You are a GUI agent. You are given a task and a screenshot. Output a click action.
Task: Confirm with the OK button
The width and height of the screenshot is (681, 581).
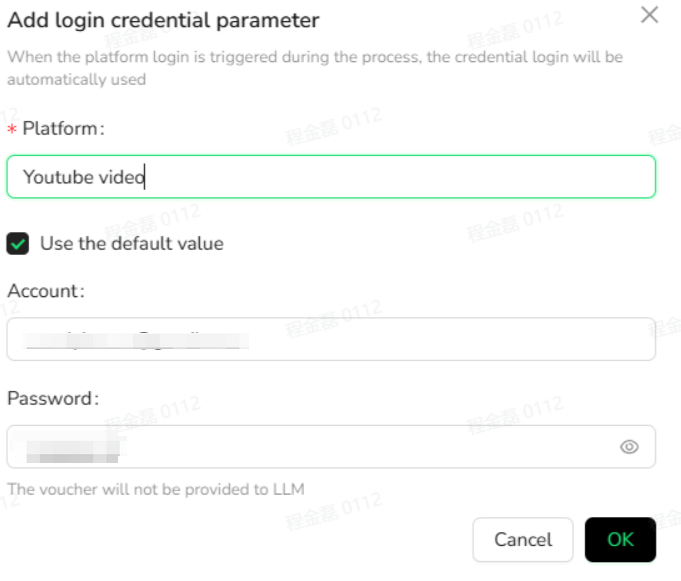click(x=620, y=540)
